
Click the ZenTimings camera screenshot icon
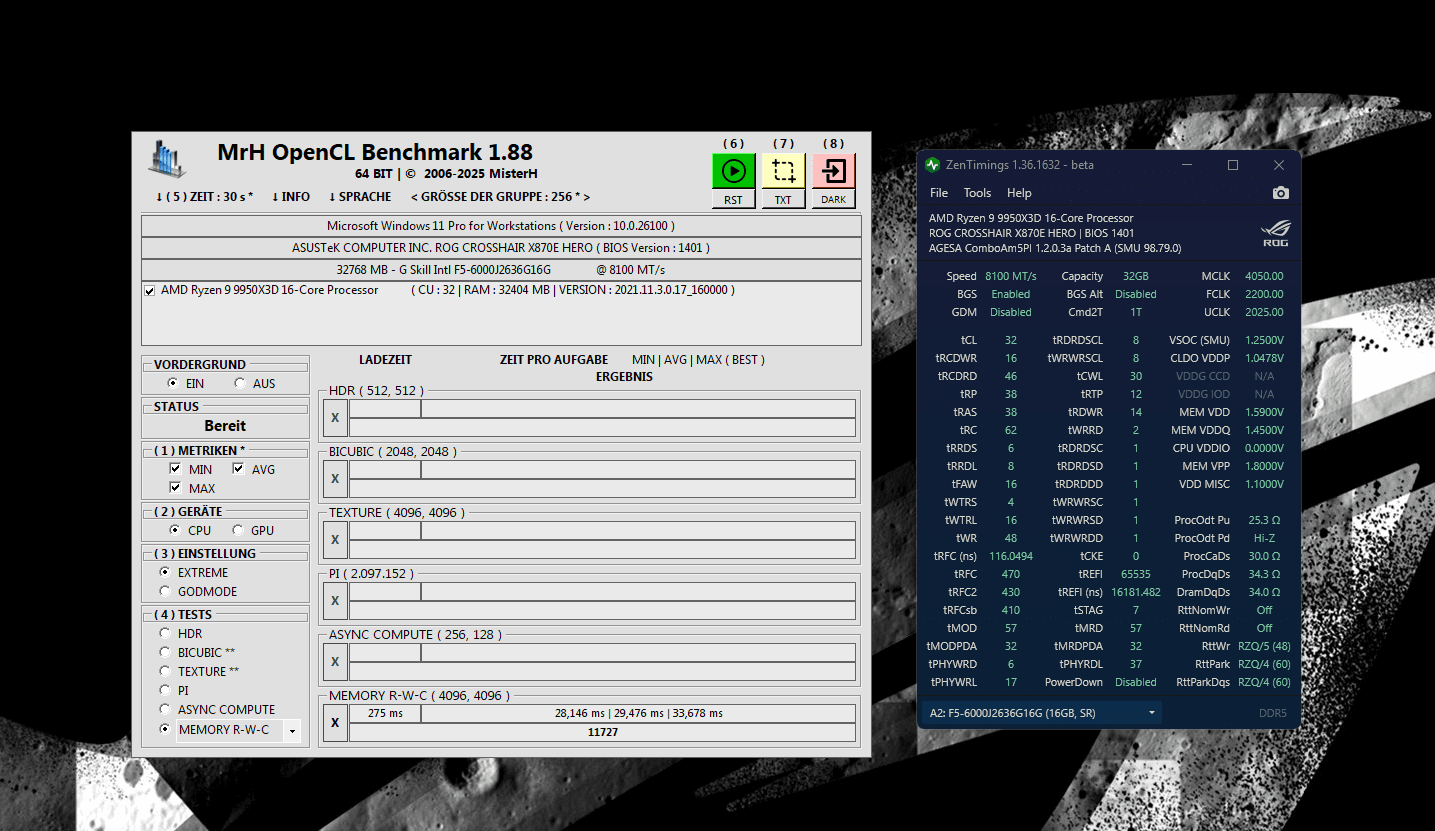click(1281, 193)
